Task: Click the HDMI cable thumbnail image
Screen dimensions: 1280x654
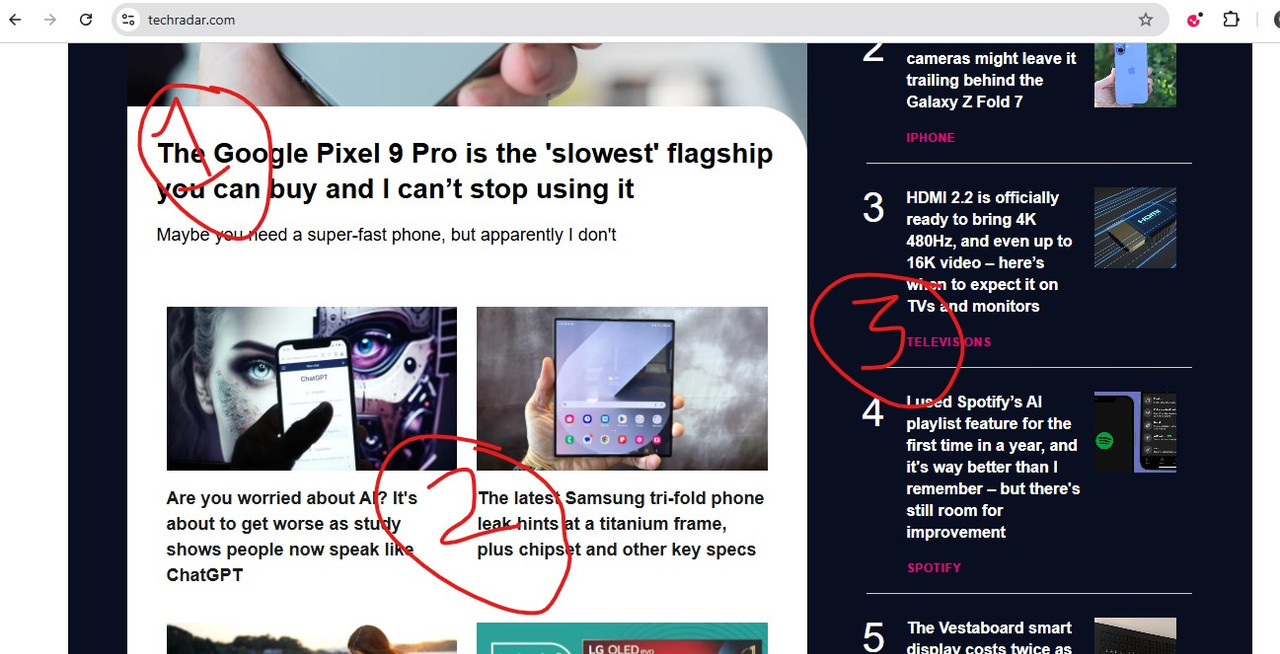Action: click(1135, 228)
